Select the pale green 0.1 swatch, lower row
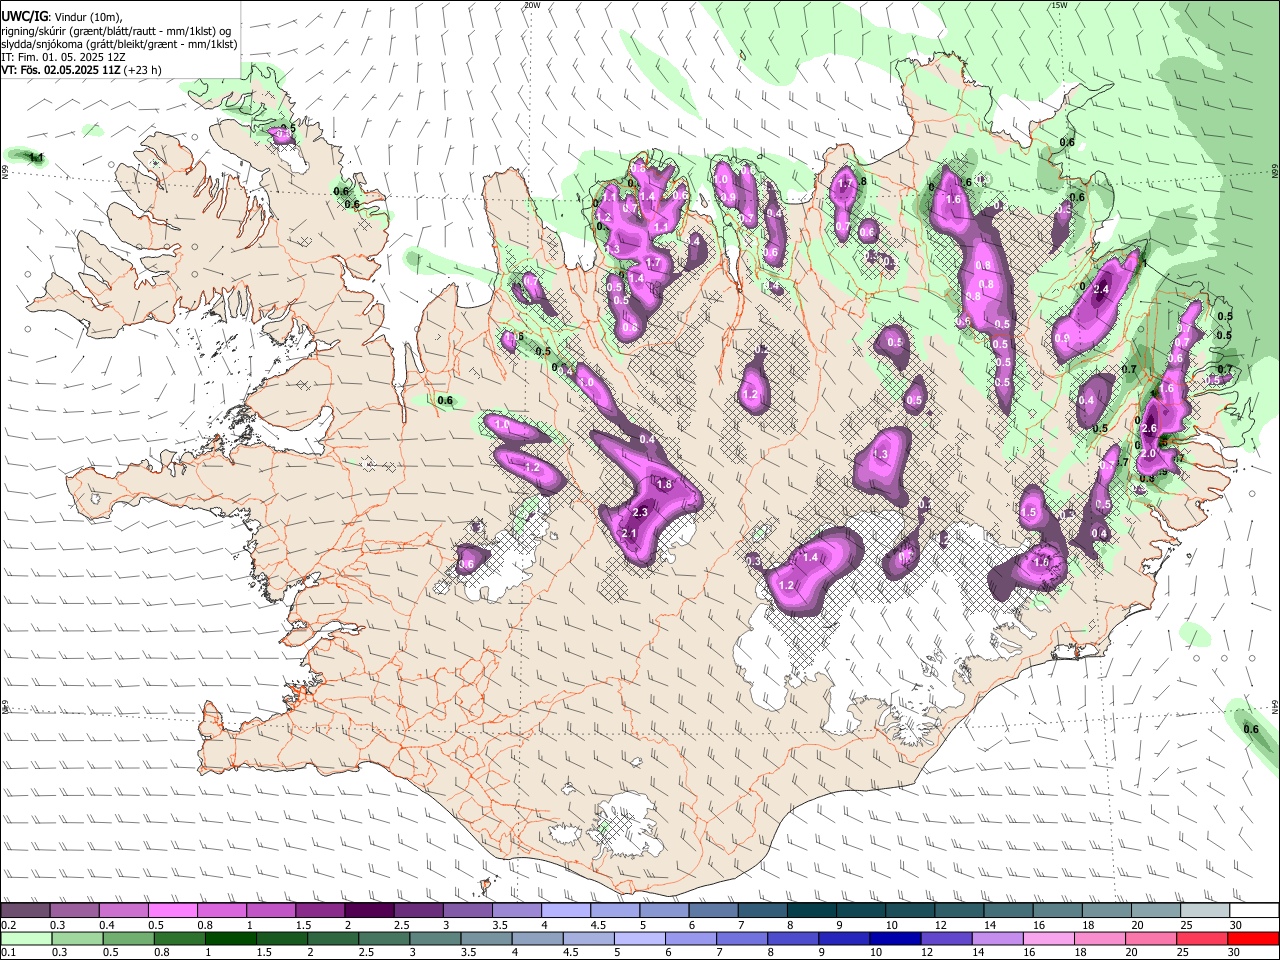The image size is (1280, 960). [26, 938]
